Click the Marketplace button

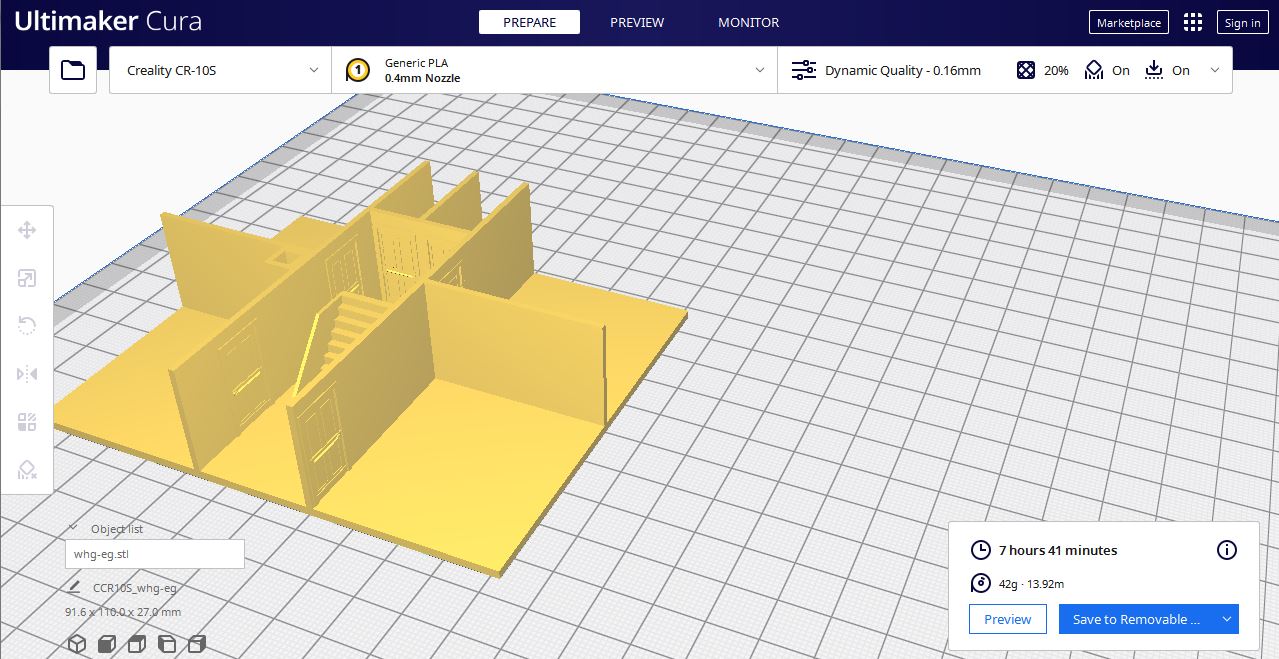(x=1128, y=23)
